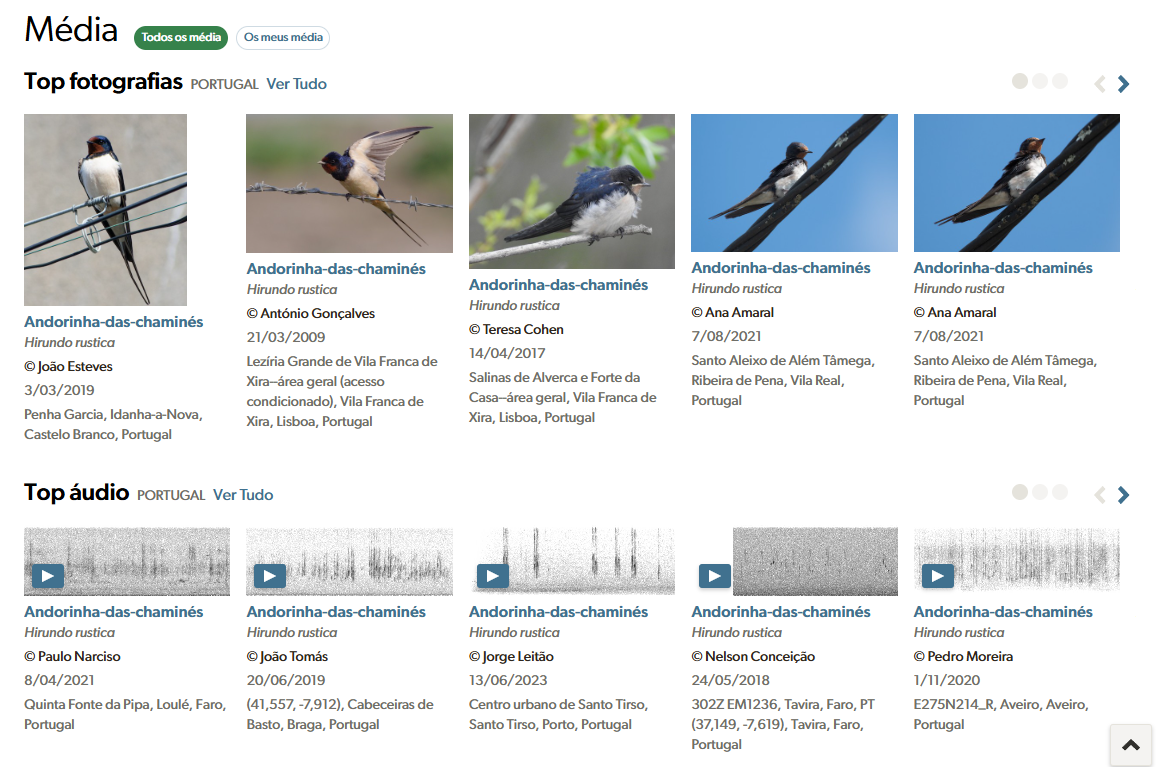Open Andorinha-das-chaminés link under Teresa Cohen photo
The image size is (1156, 767).
pos(558,285)
